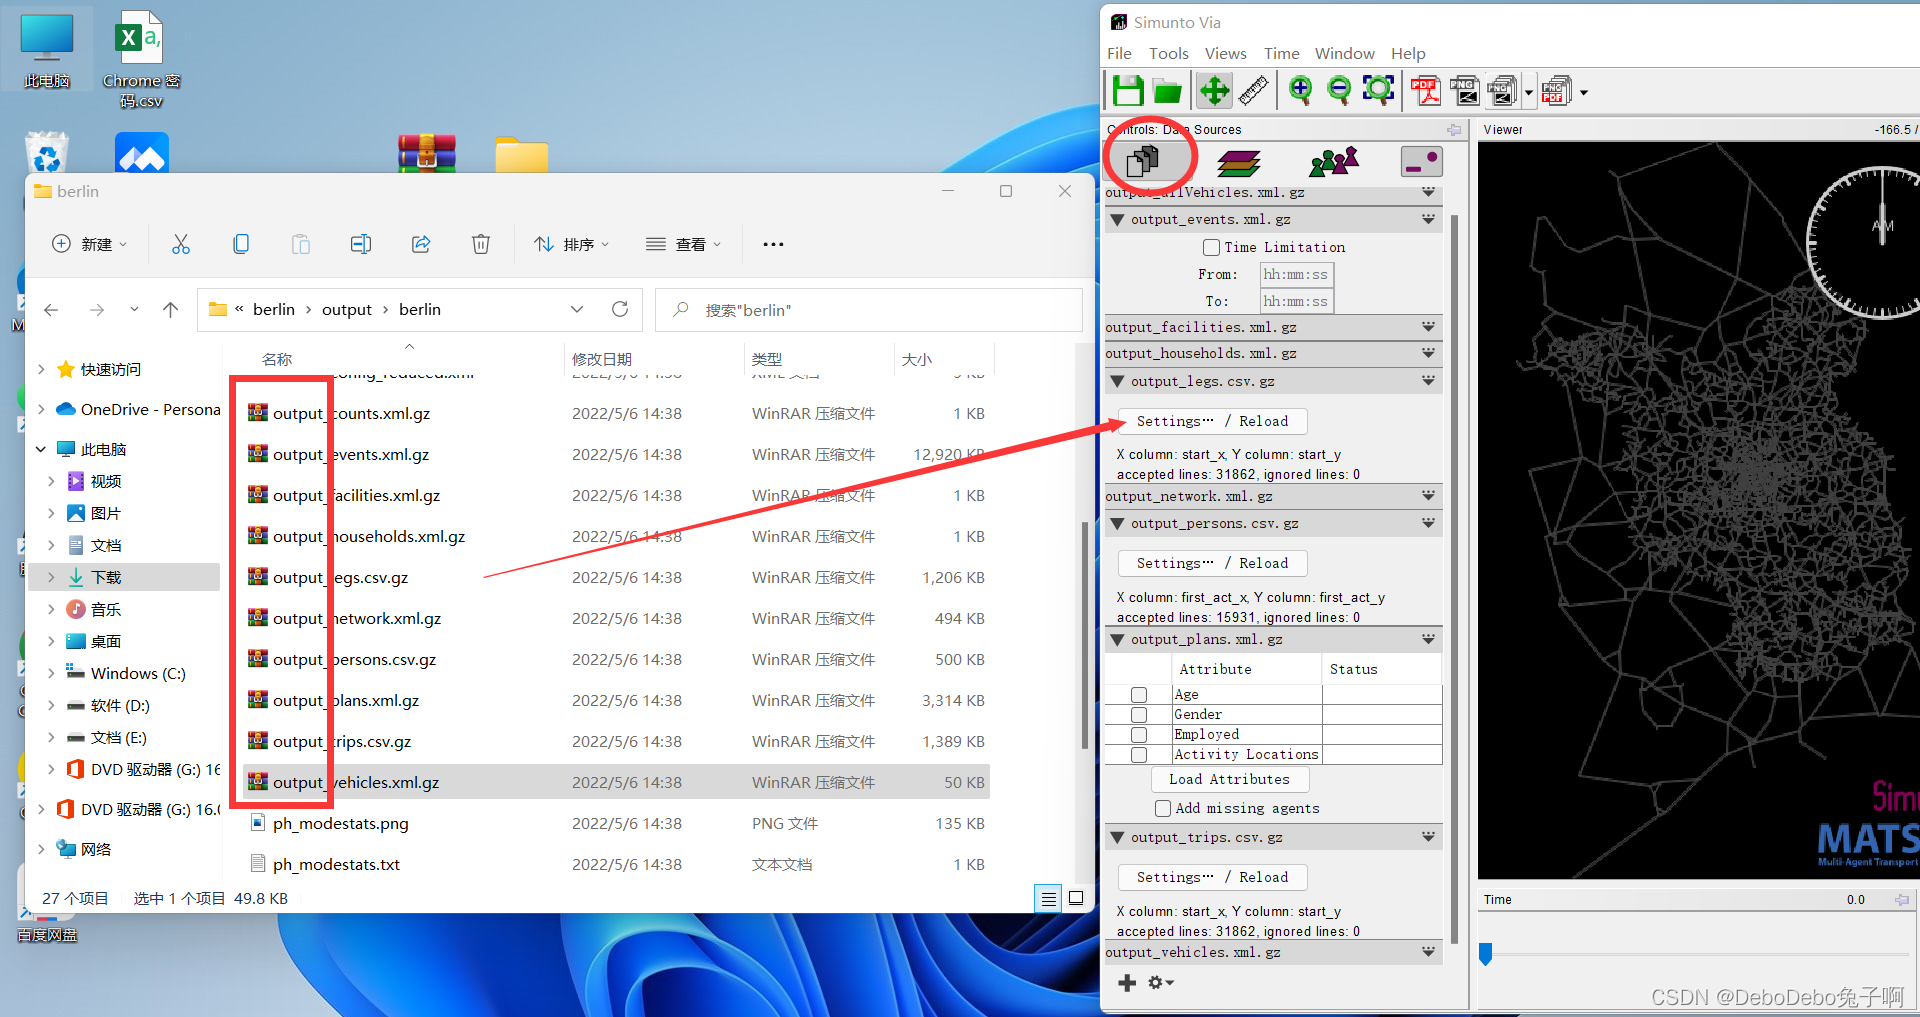Enable the Time Limitation checkbox
1920x1017 pixels.
[x=1211, y=247]
